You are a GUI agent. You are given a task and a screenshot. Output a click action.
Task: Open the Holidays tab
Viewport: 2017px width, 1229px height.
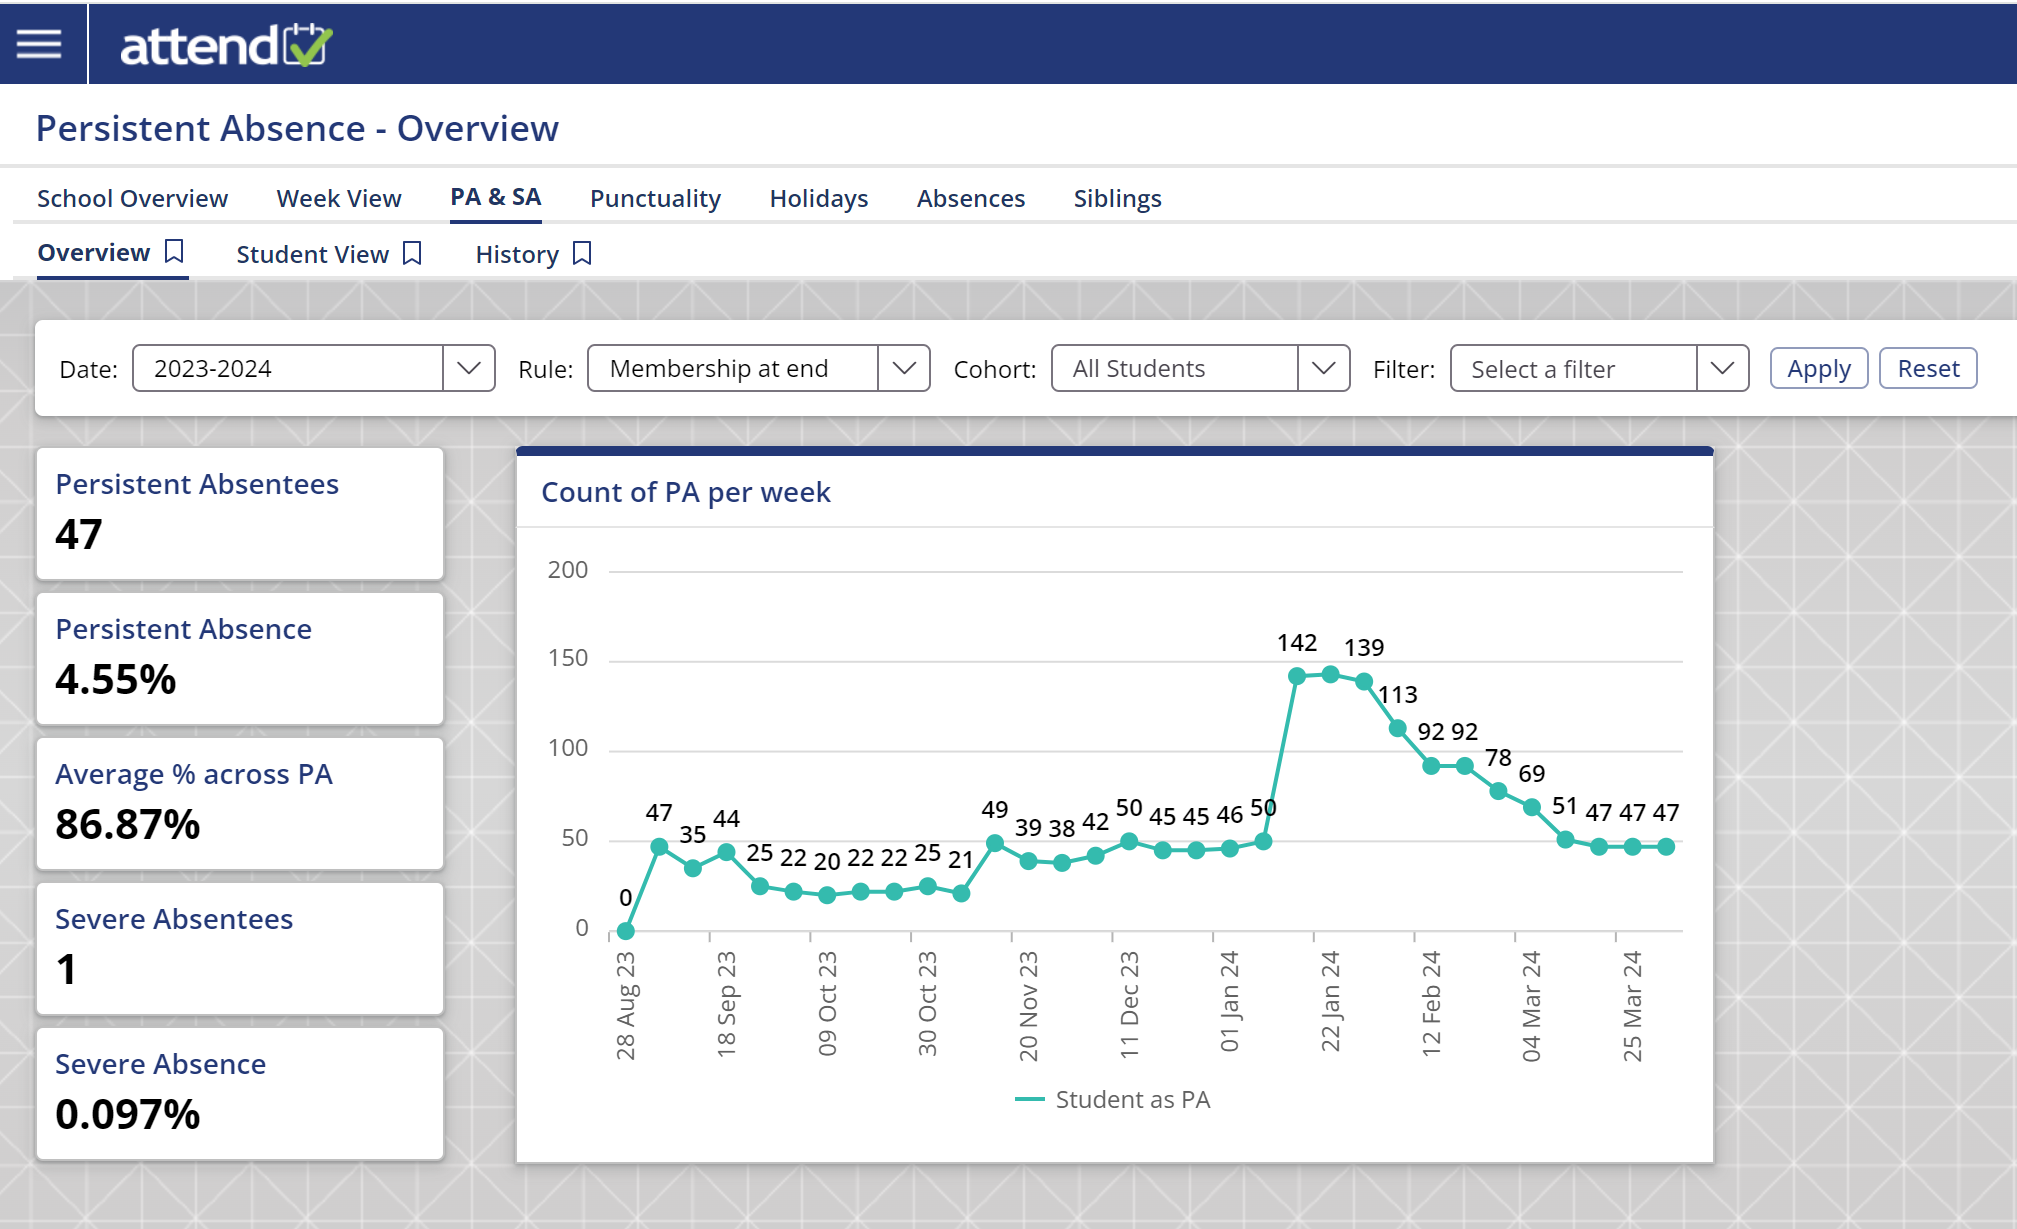(x=819, y=198)
